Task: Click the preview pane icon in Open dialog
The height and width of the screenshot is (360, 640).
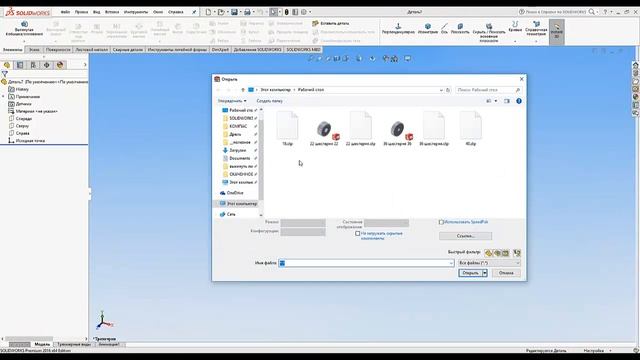Action: [507, 101]
